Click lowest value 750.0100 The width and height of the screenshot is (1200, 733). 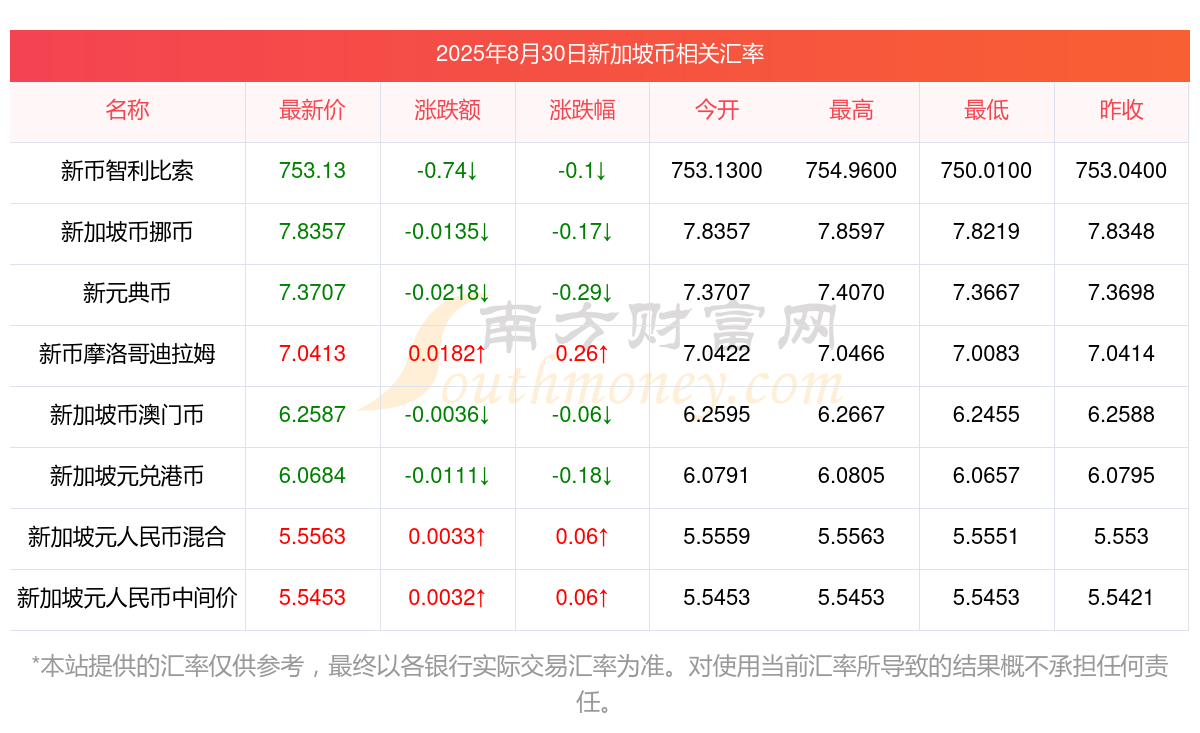[x=986, y=171]
